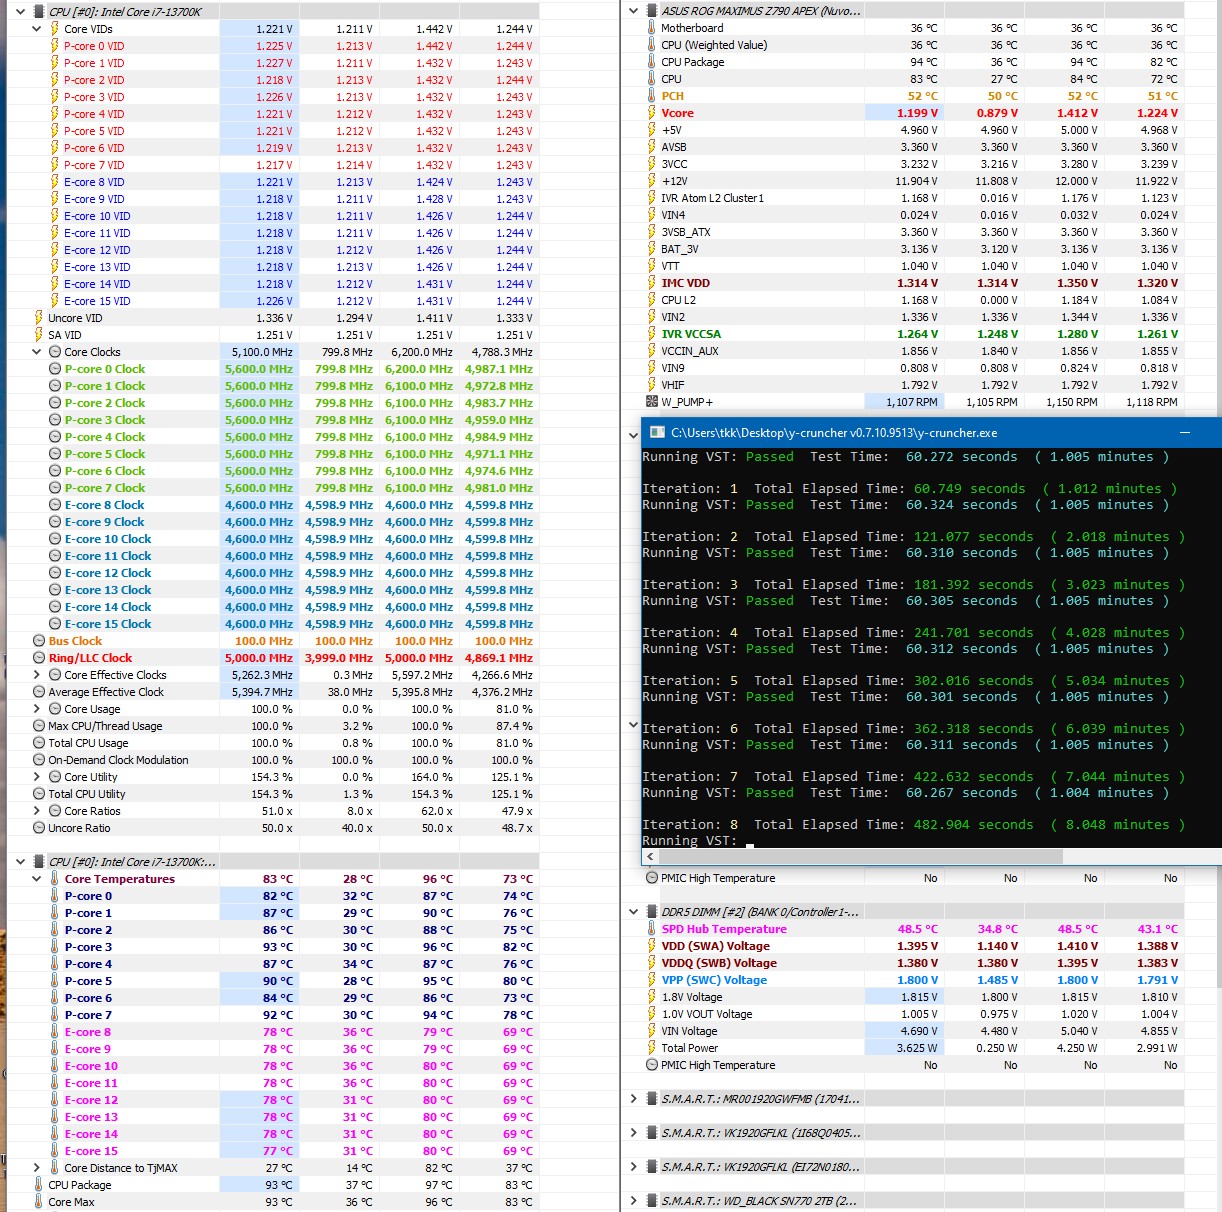Select the E-core 12 VID row label
Image resolution: width=1222 pixels, height=1212 pixels.
click(x=97, y=250)
